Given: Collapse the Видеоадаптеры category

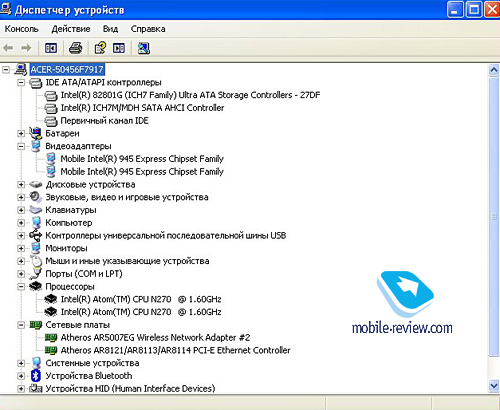Looking at the screenshot, I should [21, 146].
